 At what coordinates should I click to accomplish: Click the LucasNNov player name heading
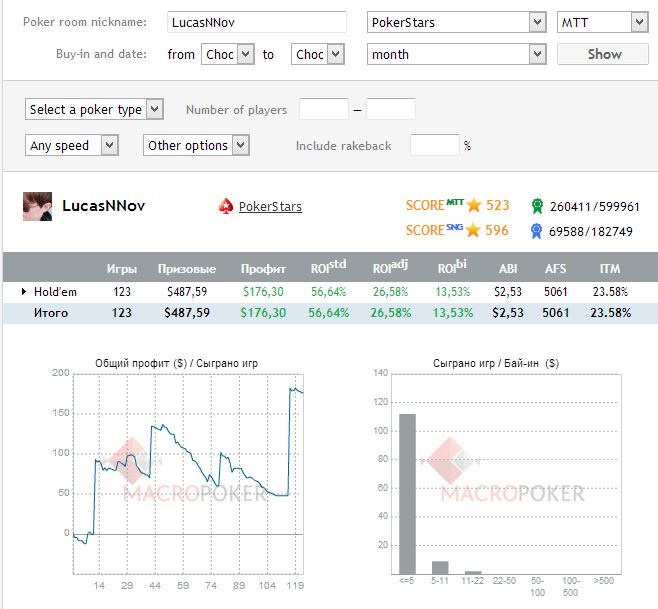click(x=104, y=206)
